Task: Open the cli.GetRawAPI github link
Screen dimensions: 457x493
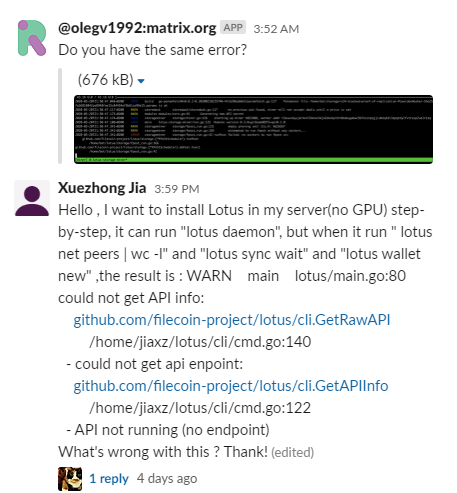Action: [232, 320]
